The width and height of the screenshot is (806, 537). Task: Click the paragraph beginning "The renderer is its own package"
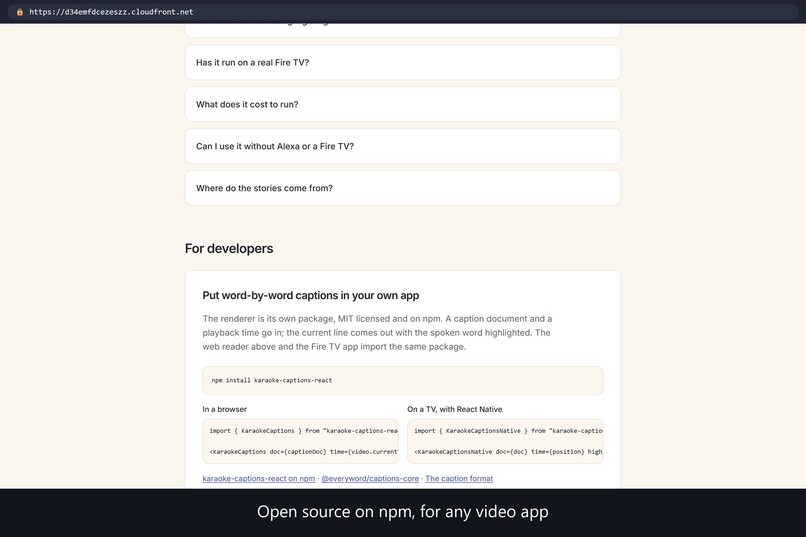click(x=377, y=332)
